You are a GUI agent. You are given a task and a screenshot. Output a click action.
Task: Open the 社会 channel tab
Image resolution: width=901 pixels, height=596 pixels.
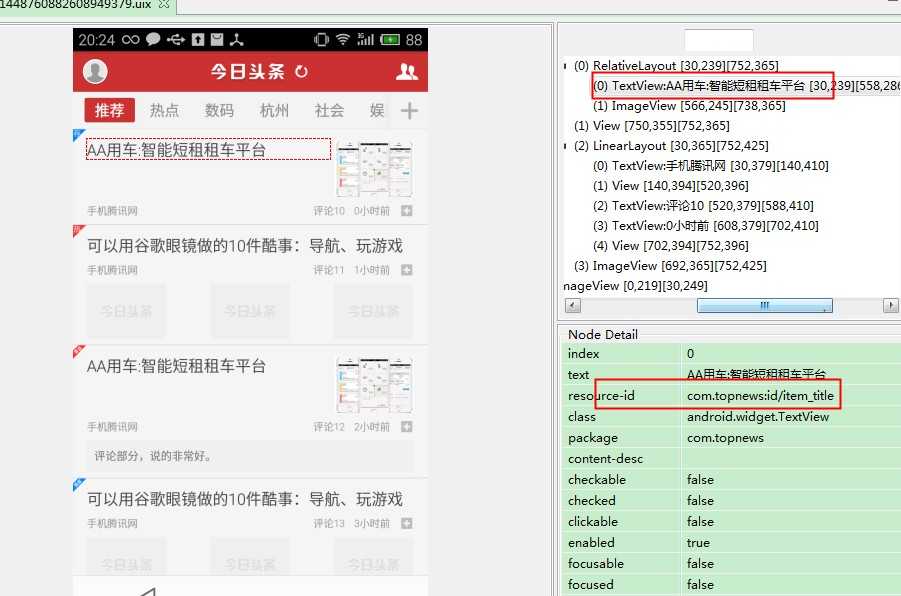pyautogui.click(x=329, y=110)
